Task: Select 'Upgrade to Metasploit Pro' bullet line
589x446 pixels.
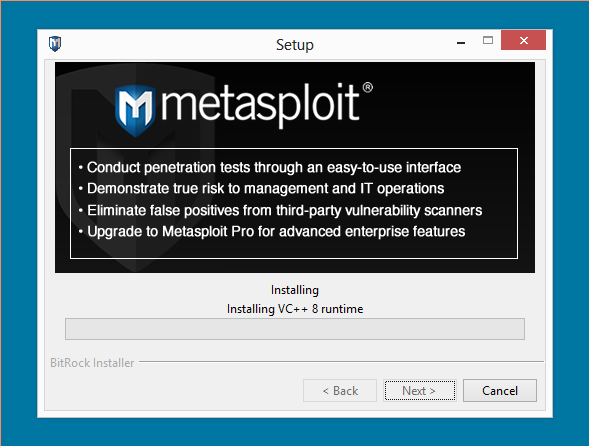Action: [272, 232]
